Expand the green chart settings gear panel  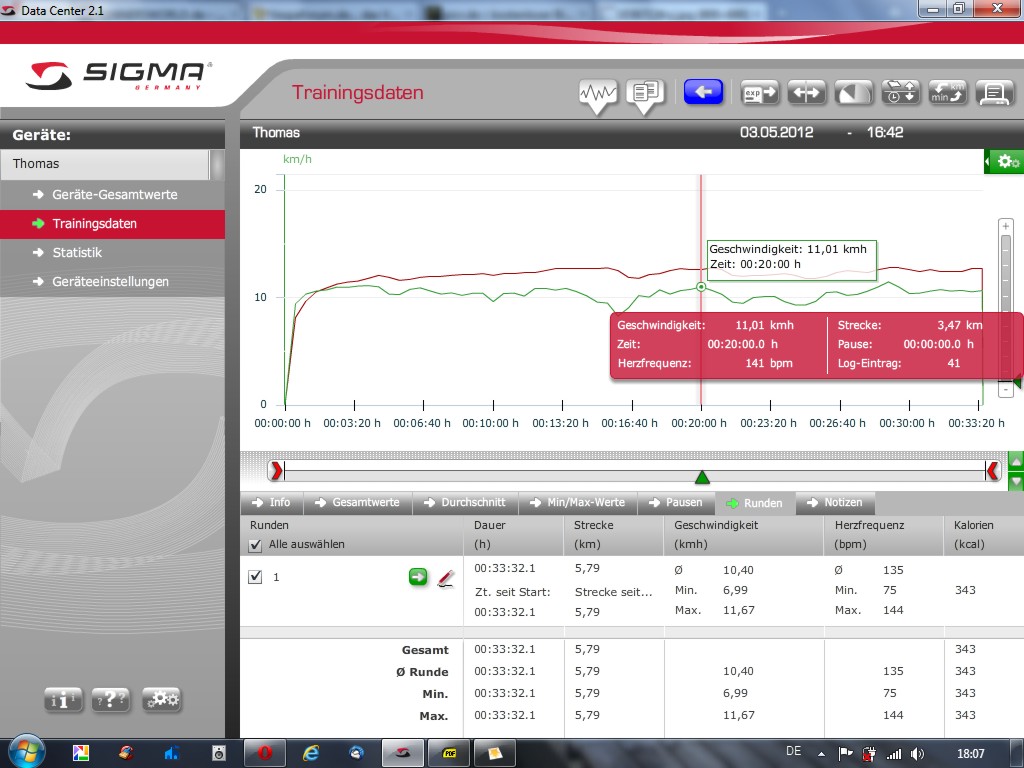pyautogui.click(x=1004, y=162)
